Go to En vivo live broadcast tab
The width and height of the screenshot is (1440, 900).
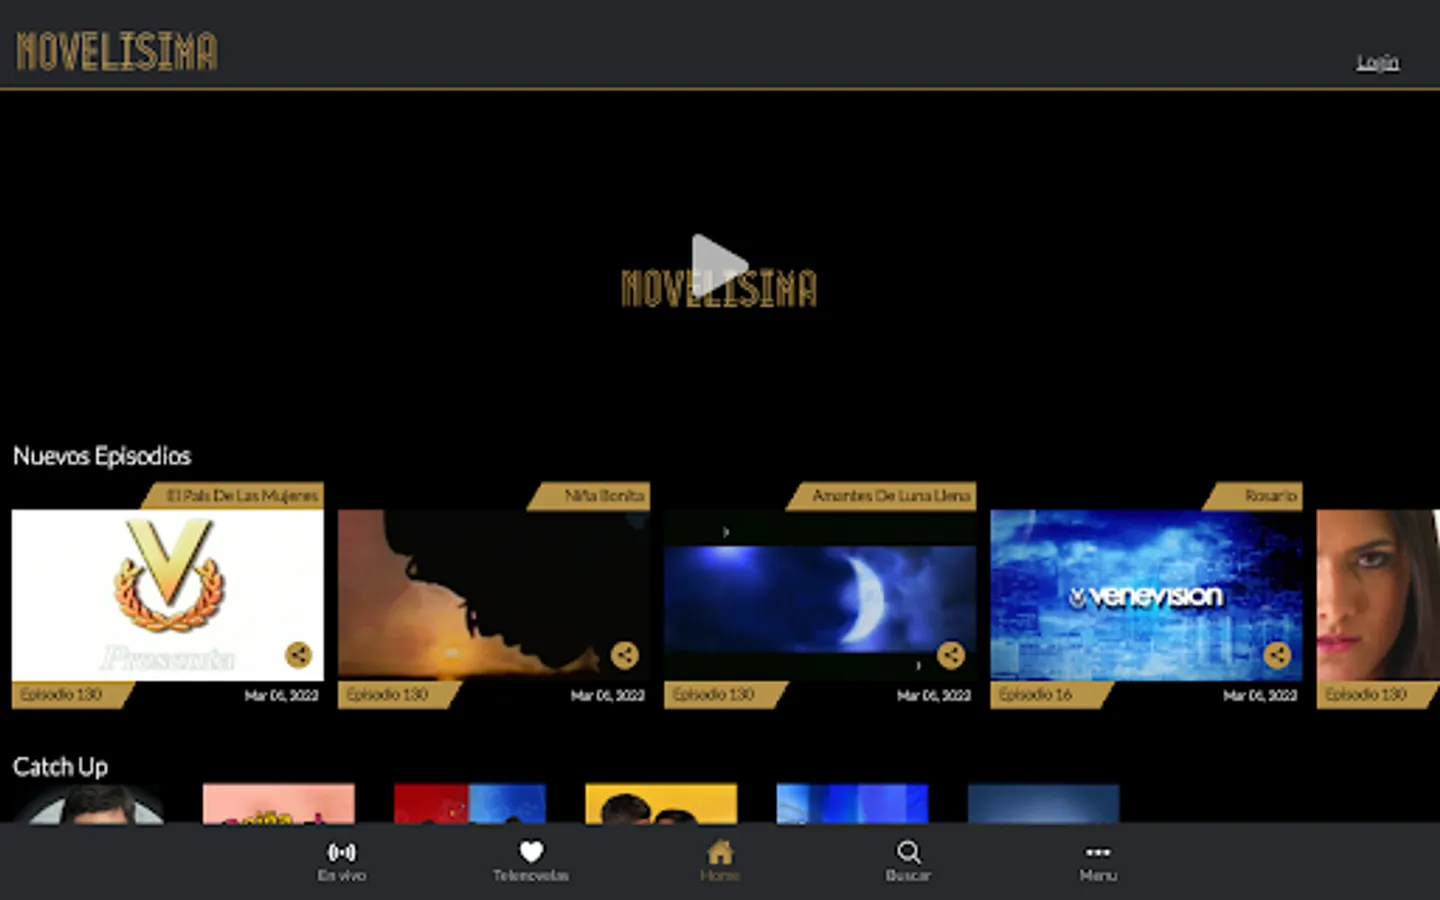point(341,861)
